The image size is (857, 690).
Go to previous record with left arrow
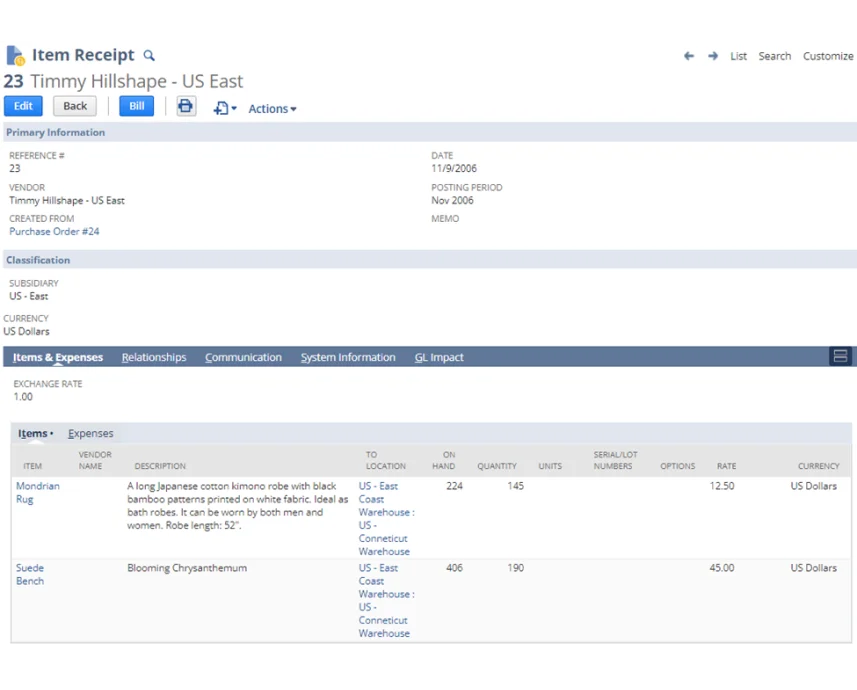(689, 56)
